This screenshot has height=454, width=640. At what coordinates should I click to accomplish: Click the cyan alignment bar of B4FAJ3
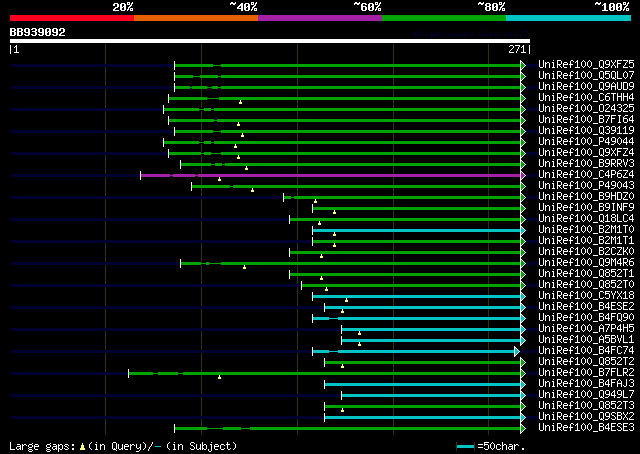click(422, 385)
